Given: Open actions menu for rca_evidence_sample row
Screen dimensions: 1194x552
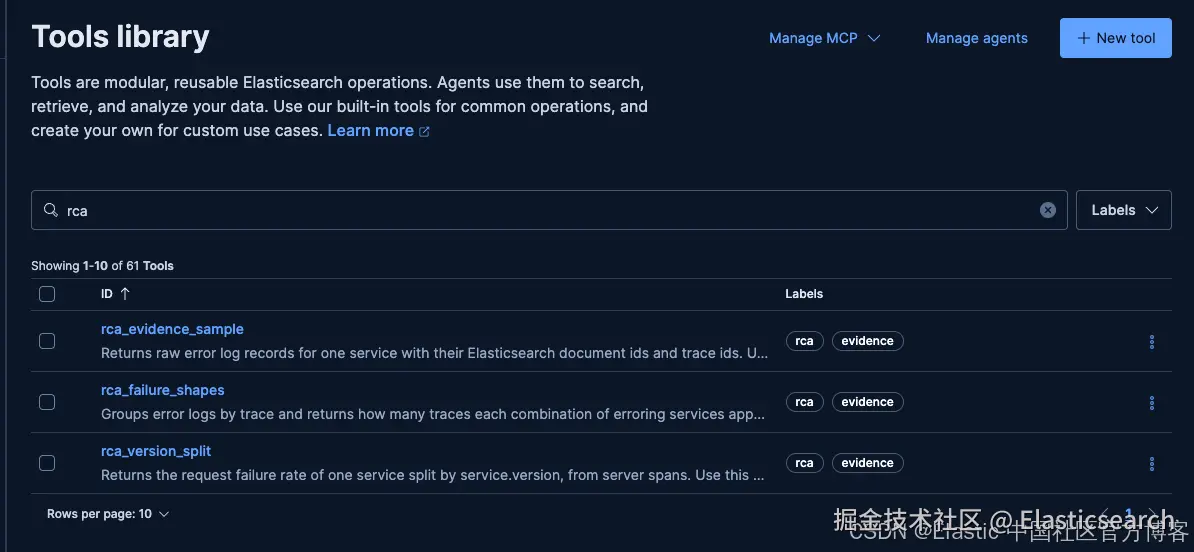Looking at the screenshot, I should coord(1151,342).
